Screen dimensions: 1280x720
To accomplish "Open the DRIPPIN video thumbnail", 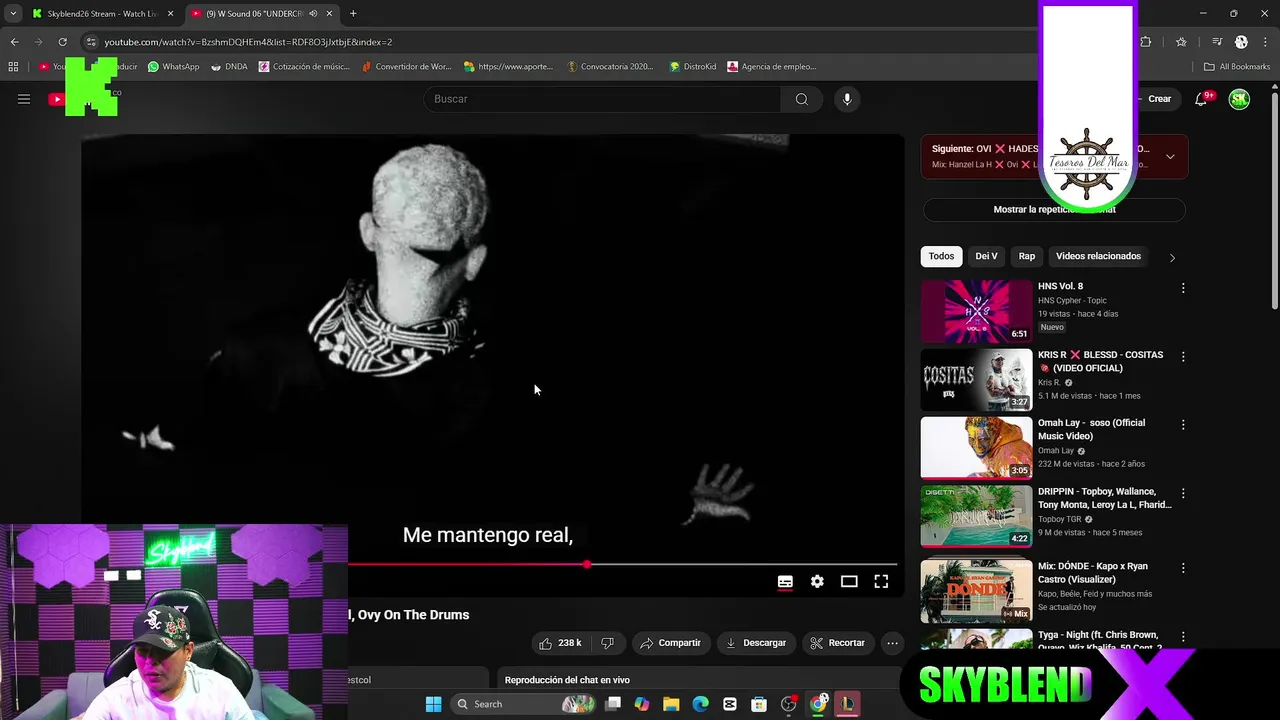I will click(976, 517).
